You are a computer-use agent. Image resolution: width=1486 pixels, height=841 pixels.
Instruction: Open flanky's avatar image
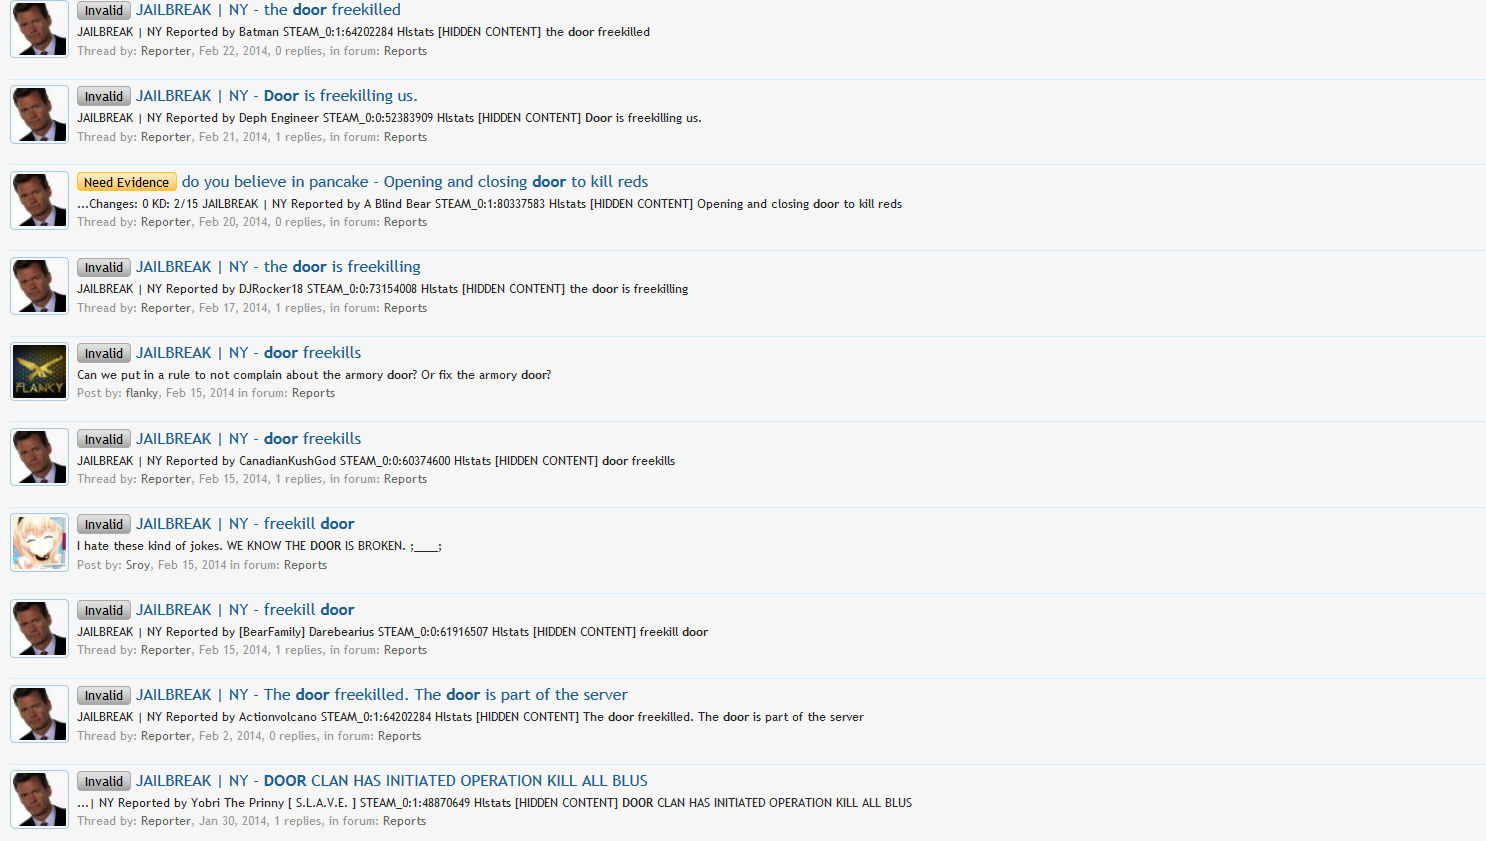click(40, 371)
